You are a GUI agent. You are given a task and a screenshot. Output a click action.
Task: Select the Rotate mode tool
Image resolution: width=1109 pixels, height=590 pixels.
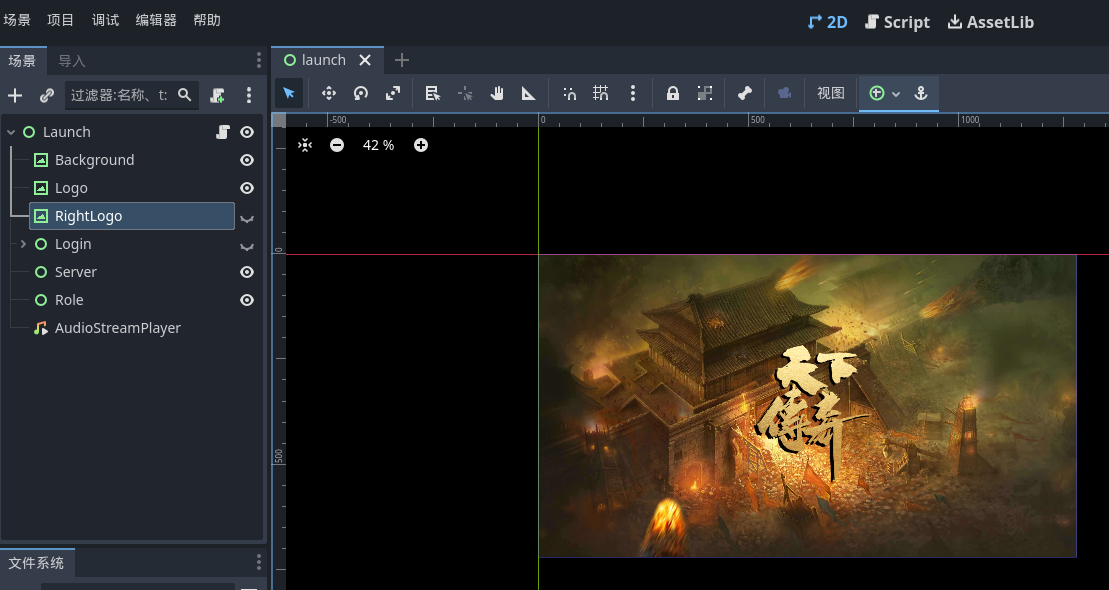[360, 93]
